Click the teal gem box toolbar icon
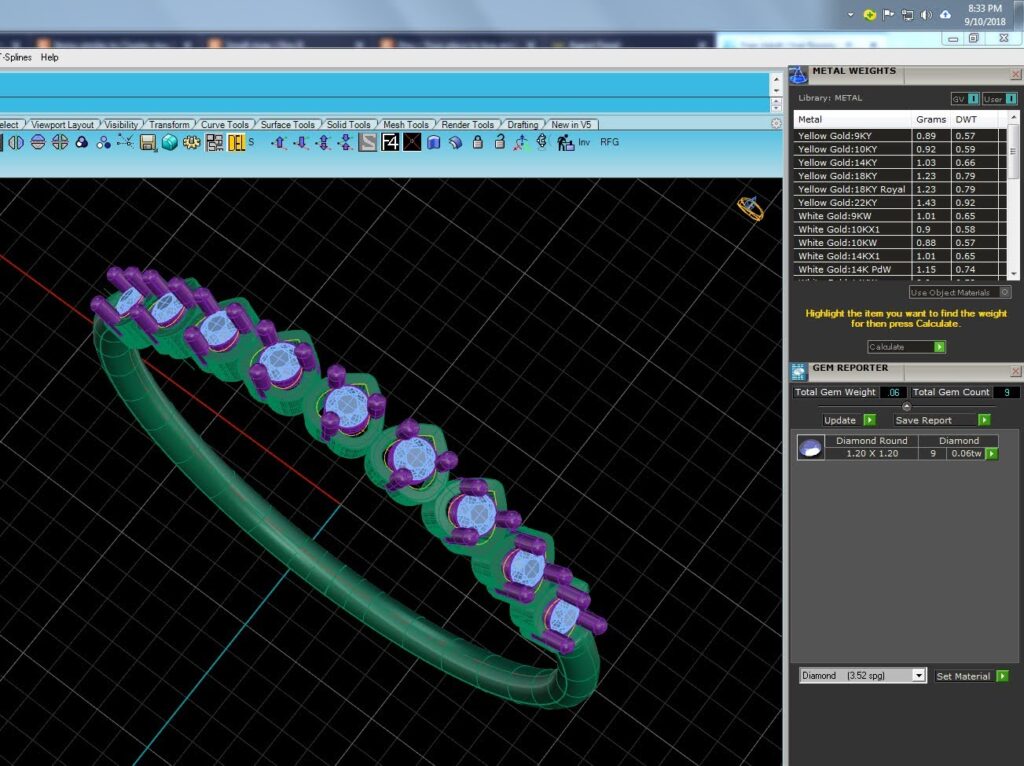Image resolution: width=1024 pixels, height=766 pixels. click(x=170, y=142)
